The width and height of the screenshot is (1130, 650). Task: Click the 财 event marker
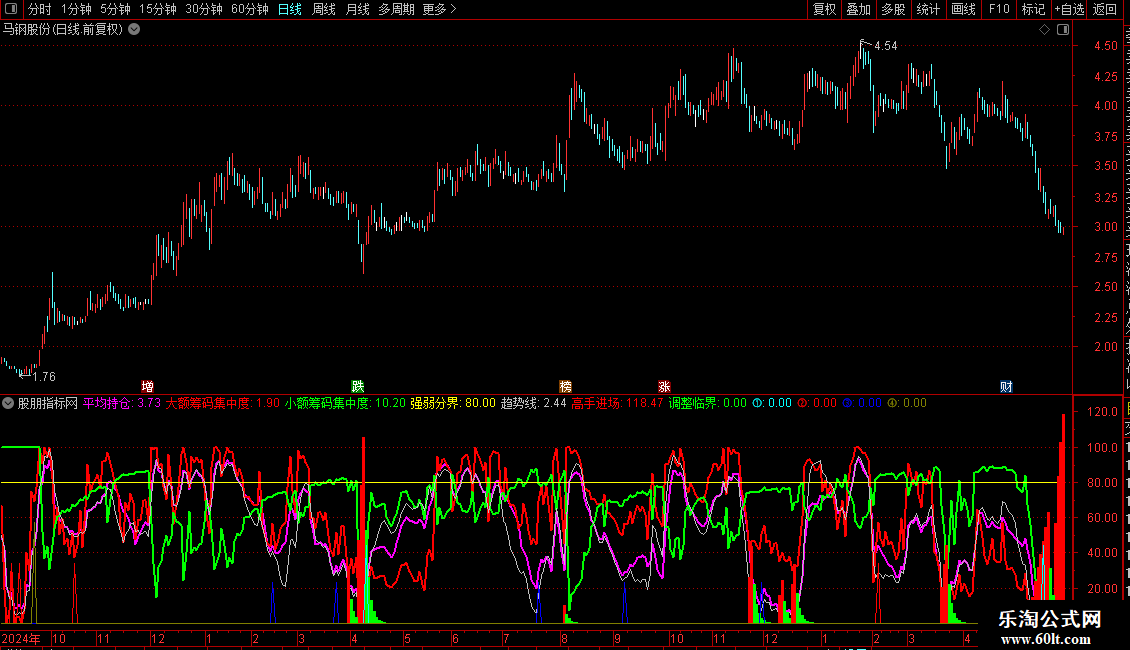pyautogui.click(x=1006, y=386)
